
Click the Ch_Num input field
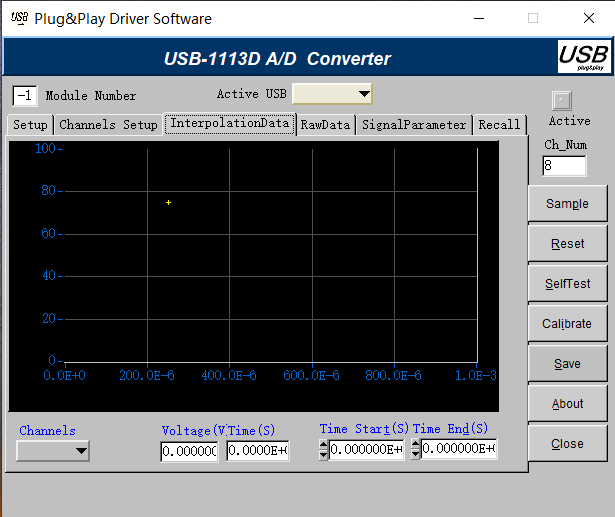[564, 166]
